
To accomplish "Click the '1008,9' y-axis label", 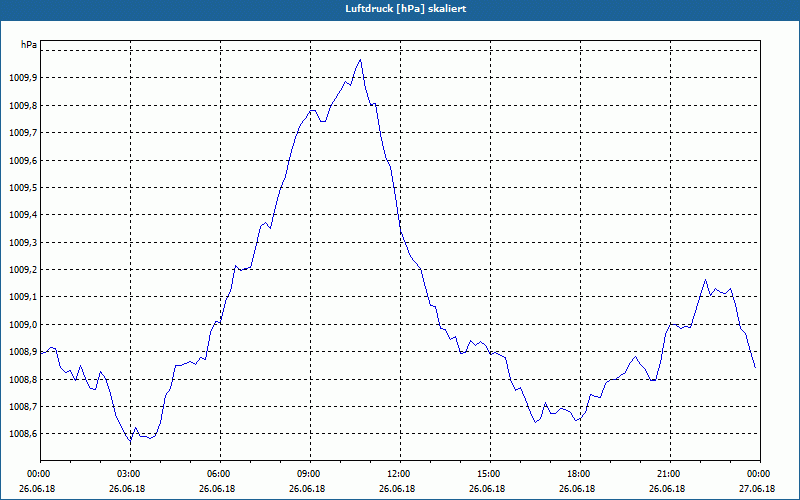I will point(23,352).
